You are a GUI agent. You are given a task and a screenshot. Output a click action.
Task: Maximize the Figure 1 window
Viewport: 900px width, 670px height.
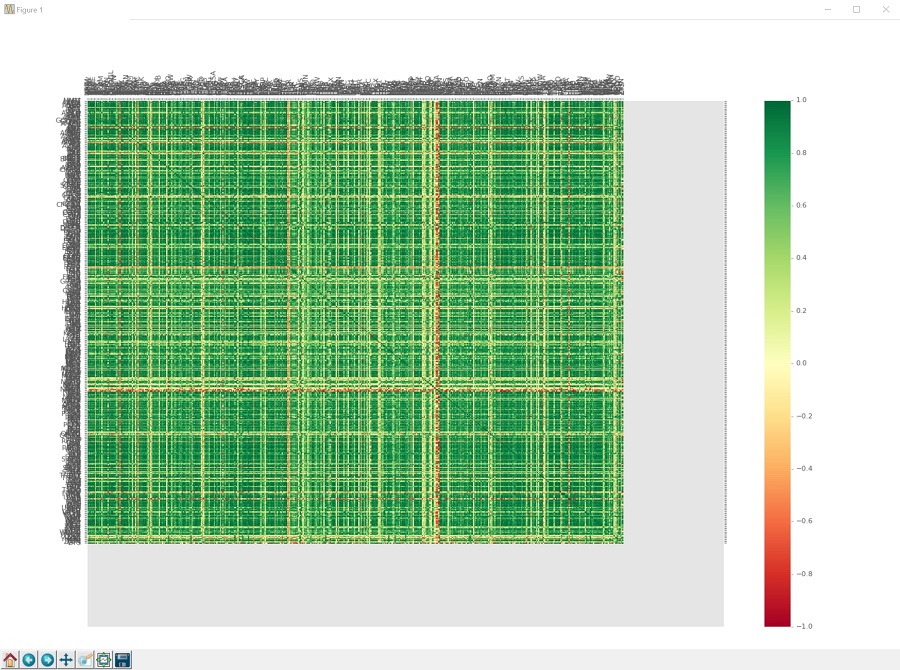(x=856, y=9)
